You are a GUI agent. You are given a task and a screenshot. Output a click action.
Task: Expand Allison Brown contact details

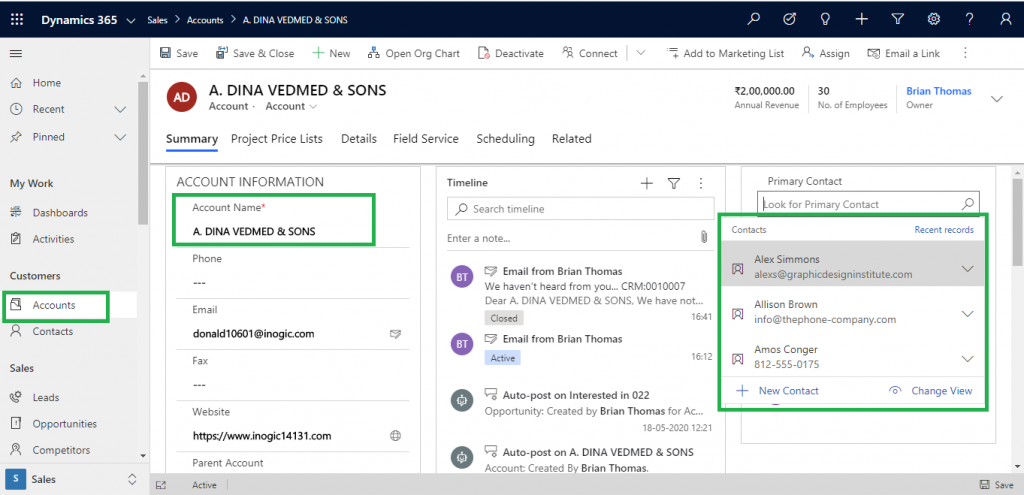(x=968, y=314)
